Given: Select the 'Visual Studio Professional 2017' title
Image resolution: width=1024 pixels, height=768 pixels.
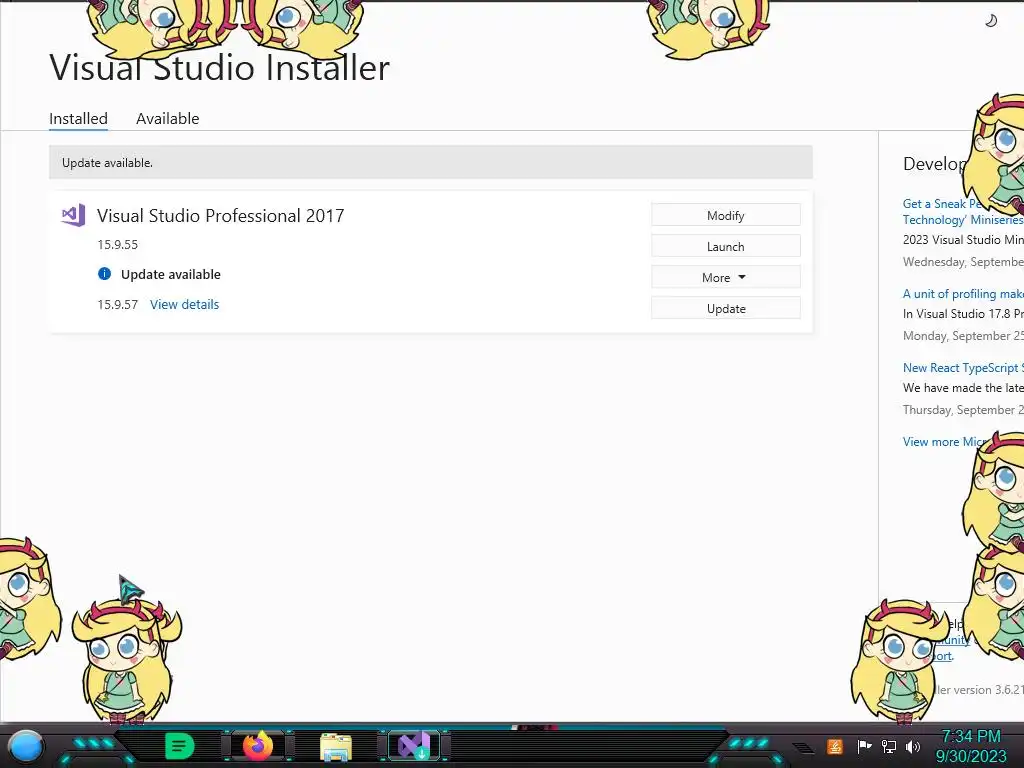Looking at the screenshot, I should 221,216.
